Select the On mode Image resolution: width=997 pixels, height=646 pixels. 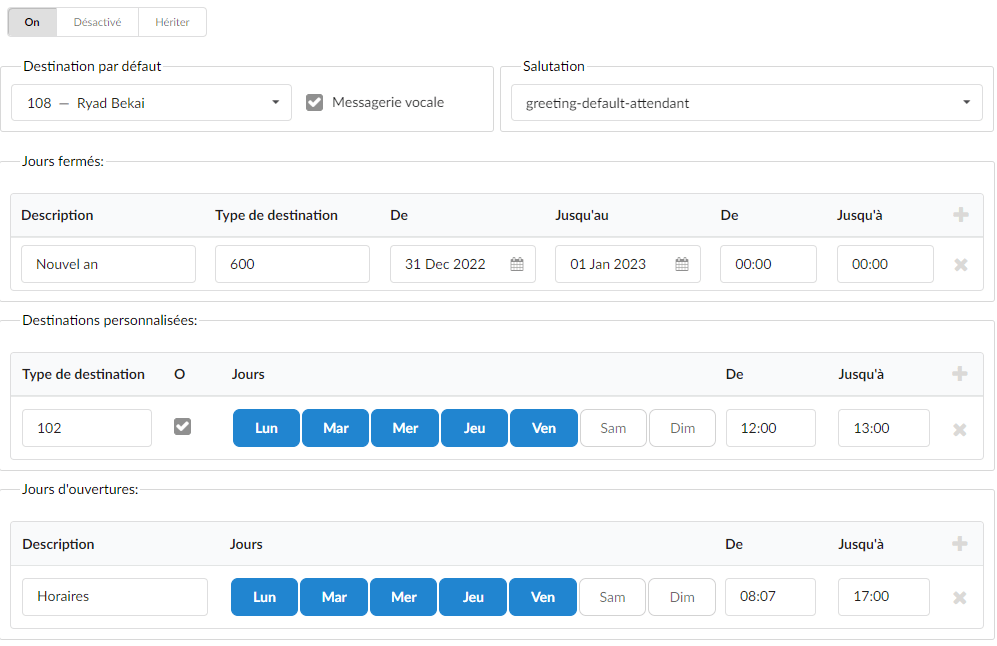coord(32,22)
